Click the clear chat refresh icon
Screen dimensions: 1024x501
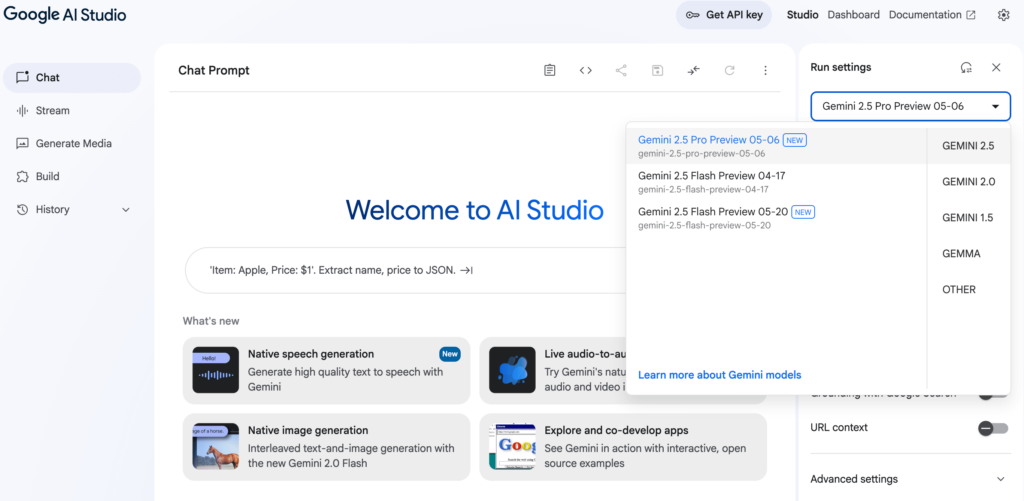click(x=729, y=70)
